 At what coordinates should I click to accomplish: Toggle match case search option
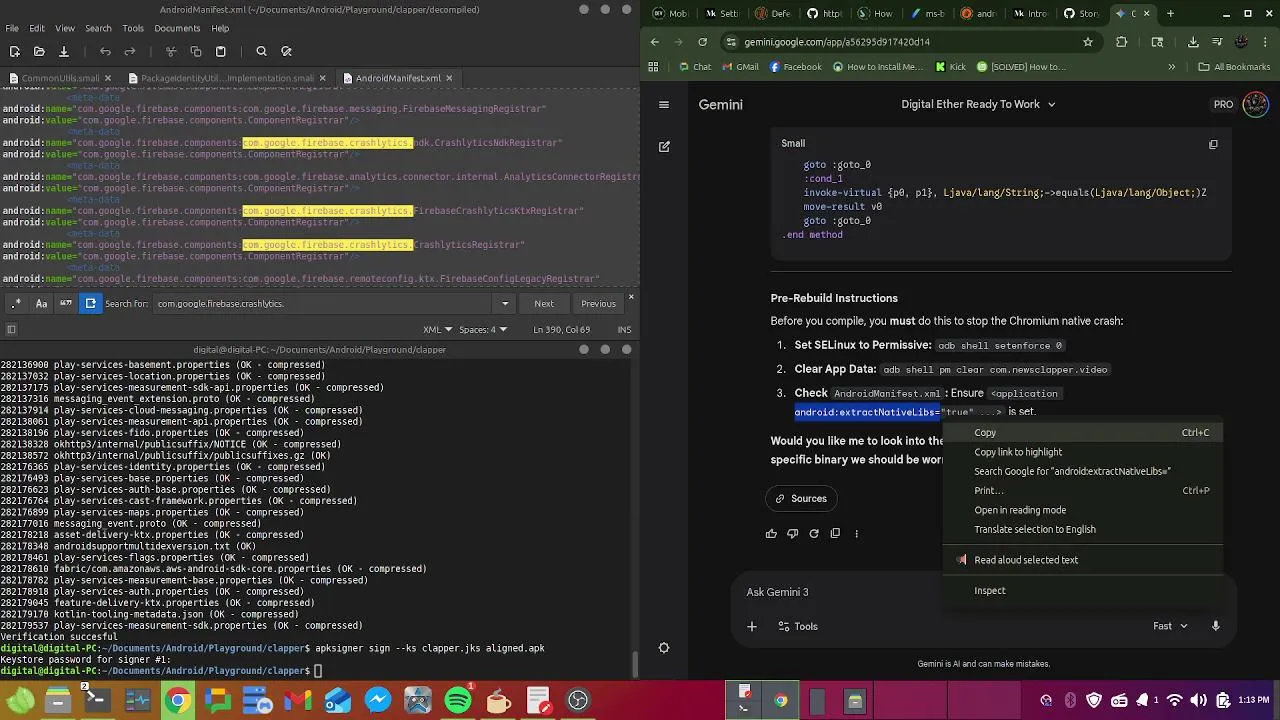[42, 303]
